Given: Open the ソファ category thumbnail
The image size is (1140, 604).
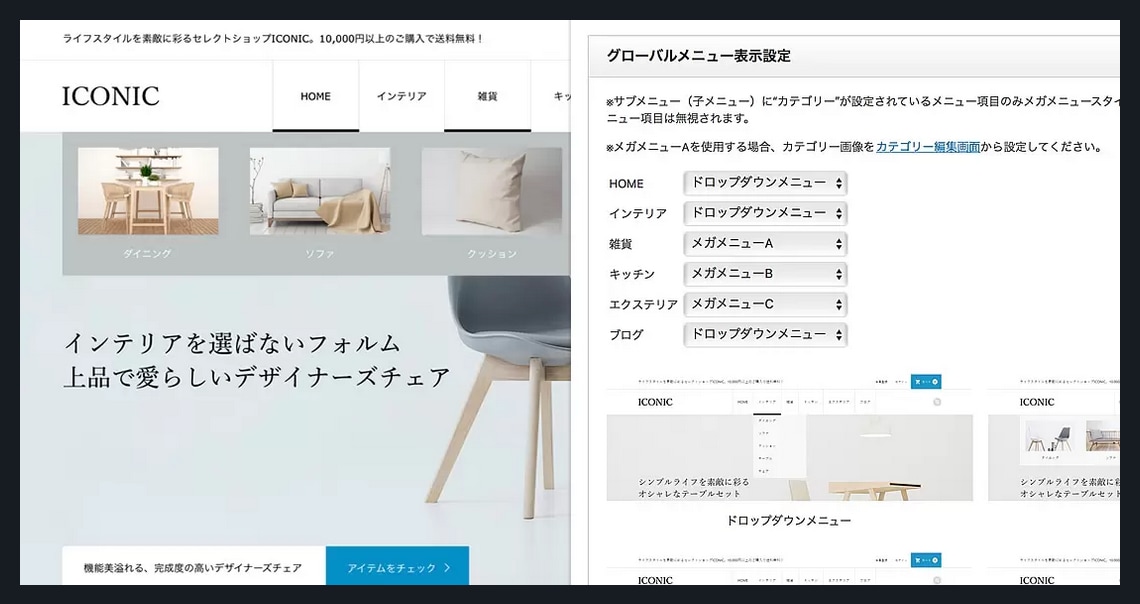Looking at the screenshot, I should [x=320, y=191].
